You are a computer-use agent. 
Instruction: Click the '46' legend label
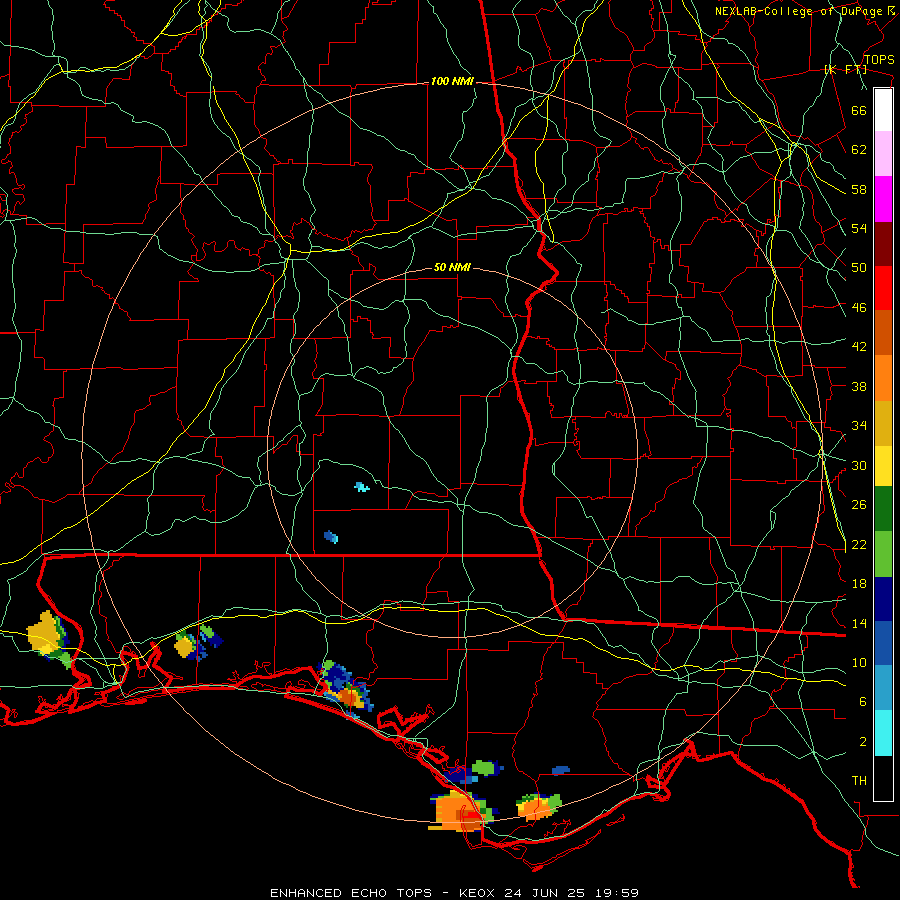click(x=859, y=308)
